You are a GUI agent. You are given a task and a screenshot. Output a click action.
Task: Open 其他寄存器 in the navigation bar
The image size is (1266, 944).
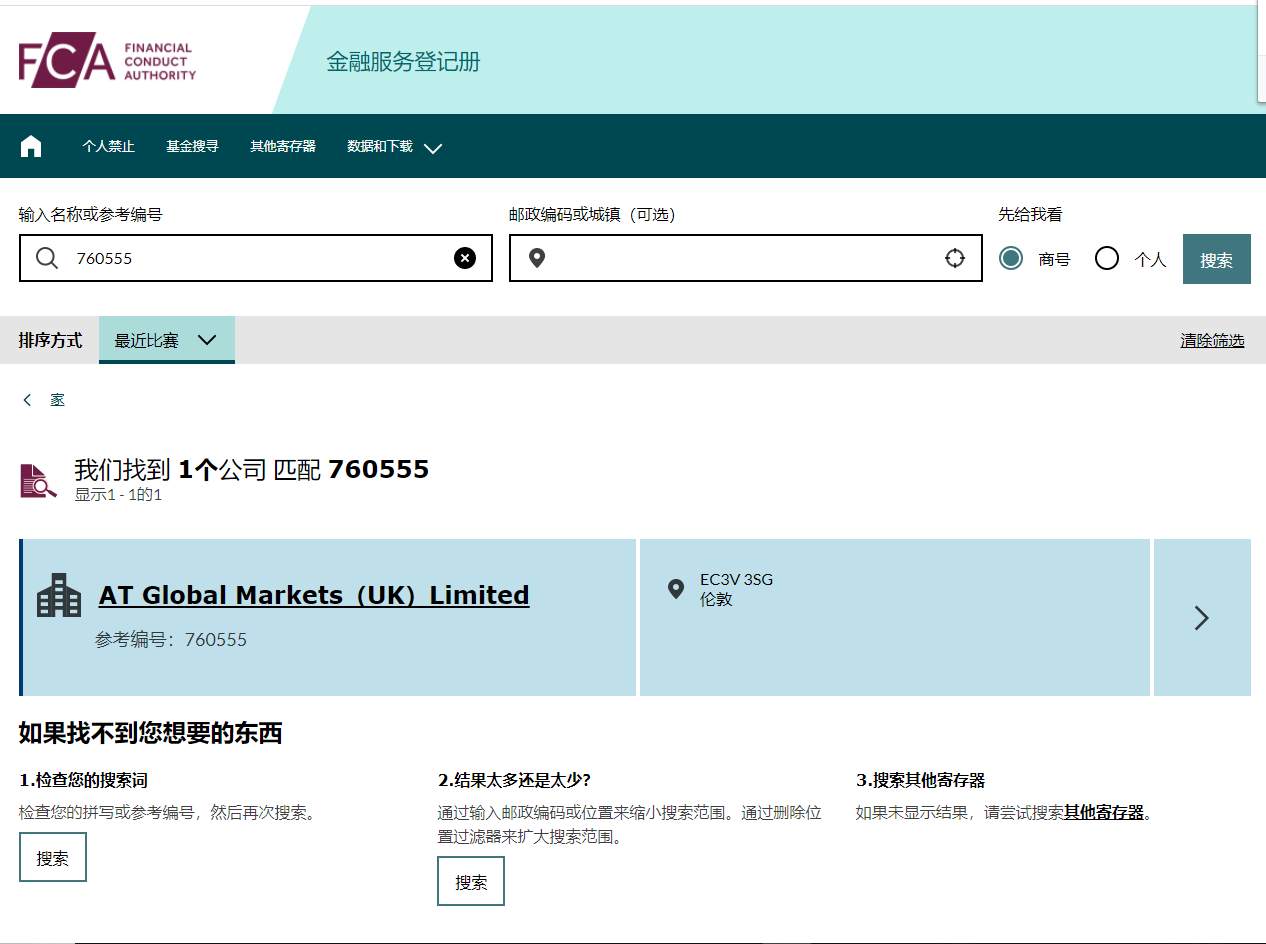(283, 146)
